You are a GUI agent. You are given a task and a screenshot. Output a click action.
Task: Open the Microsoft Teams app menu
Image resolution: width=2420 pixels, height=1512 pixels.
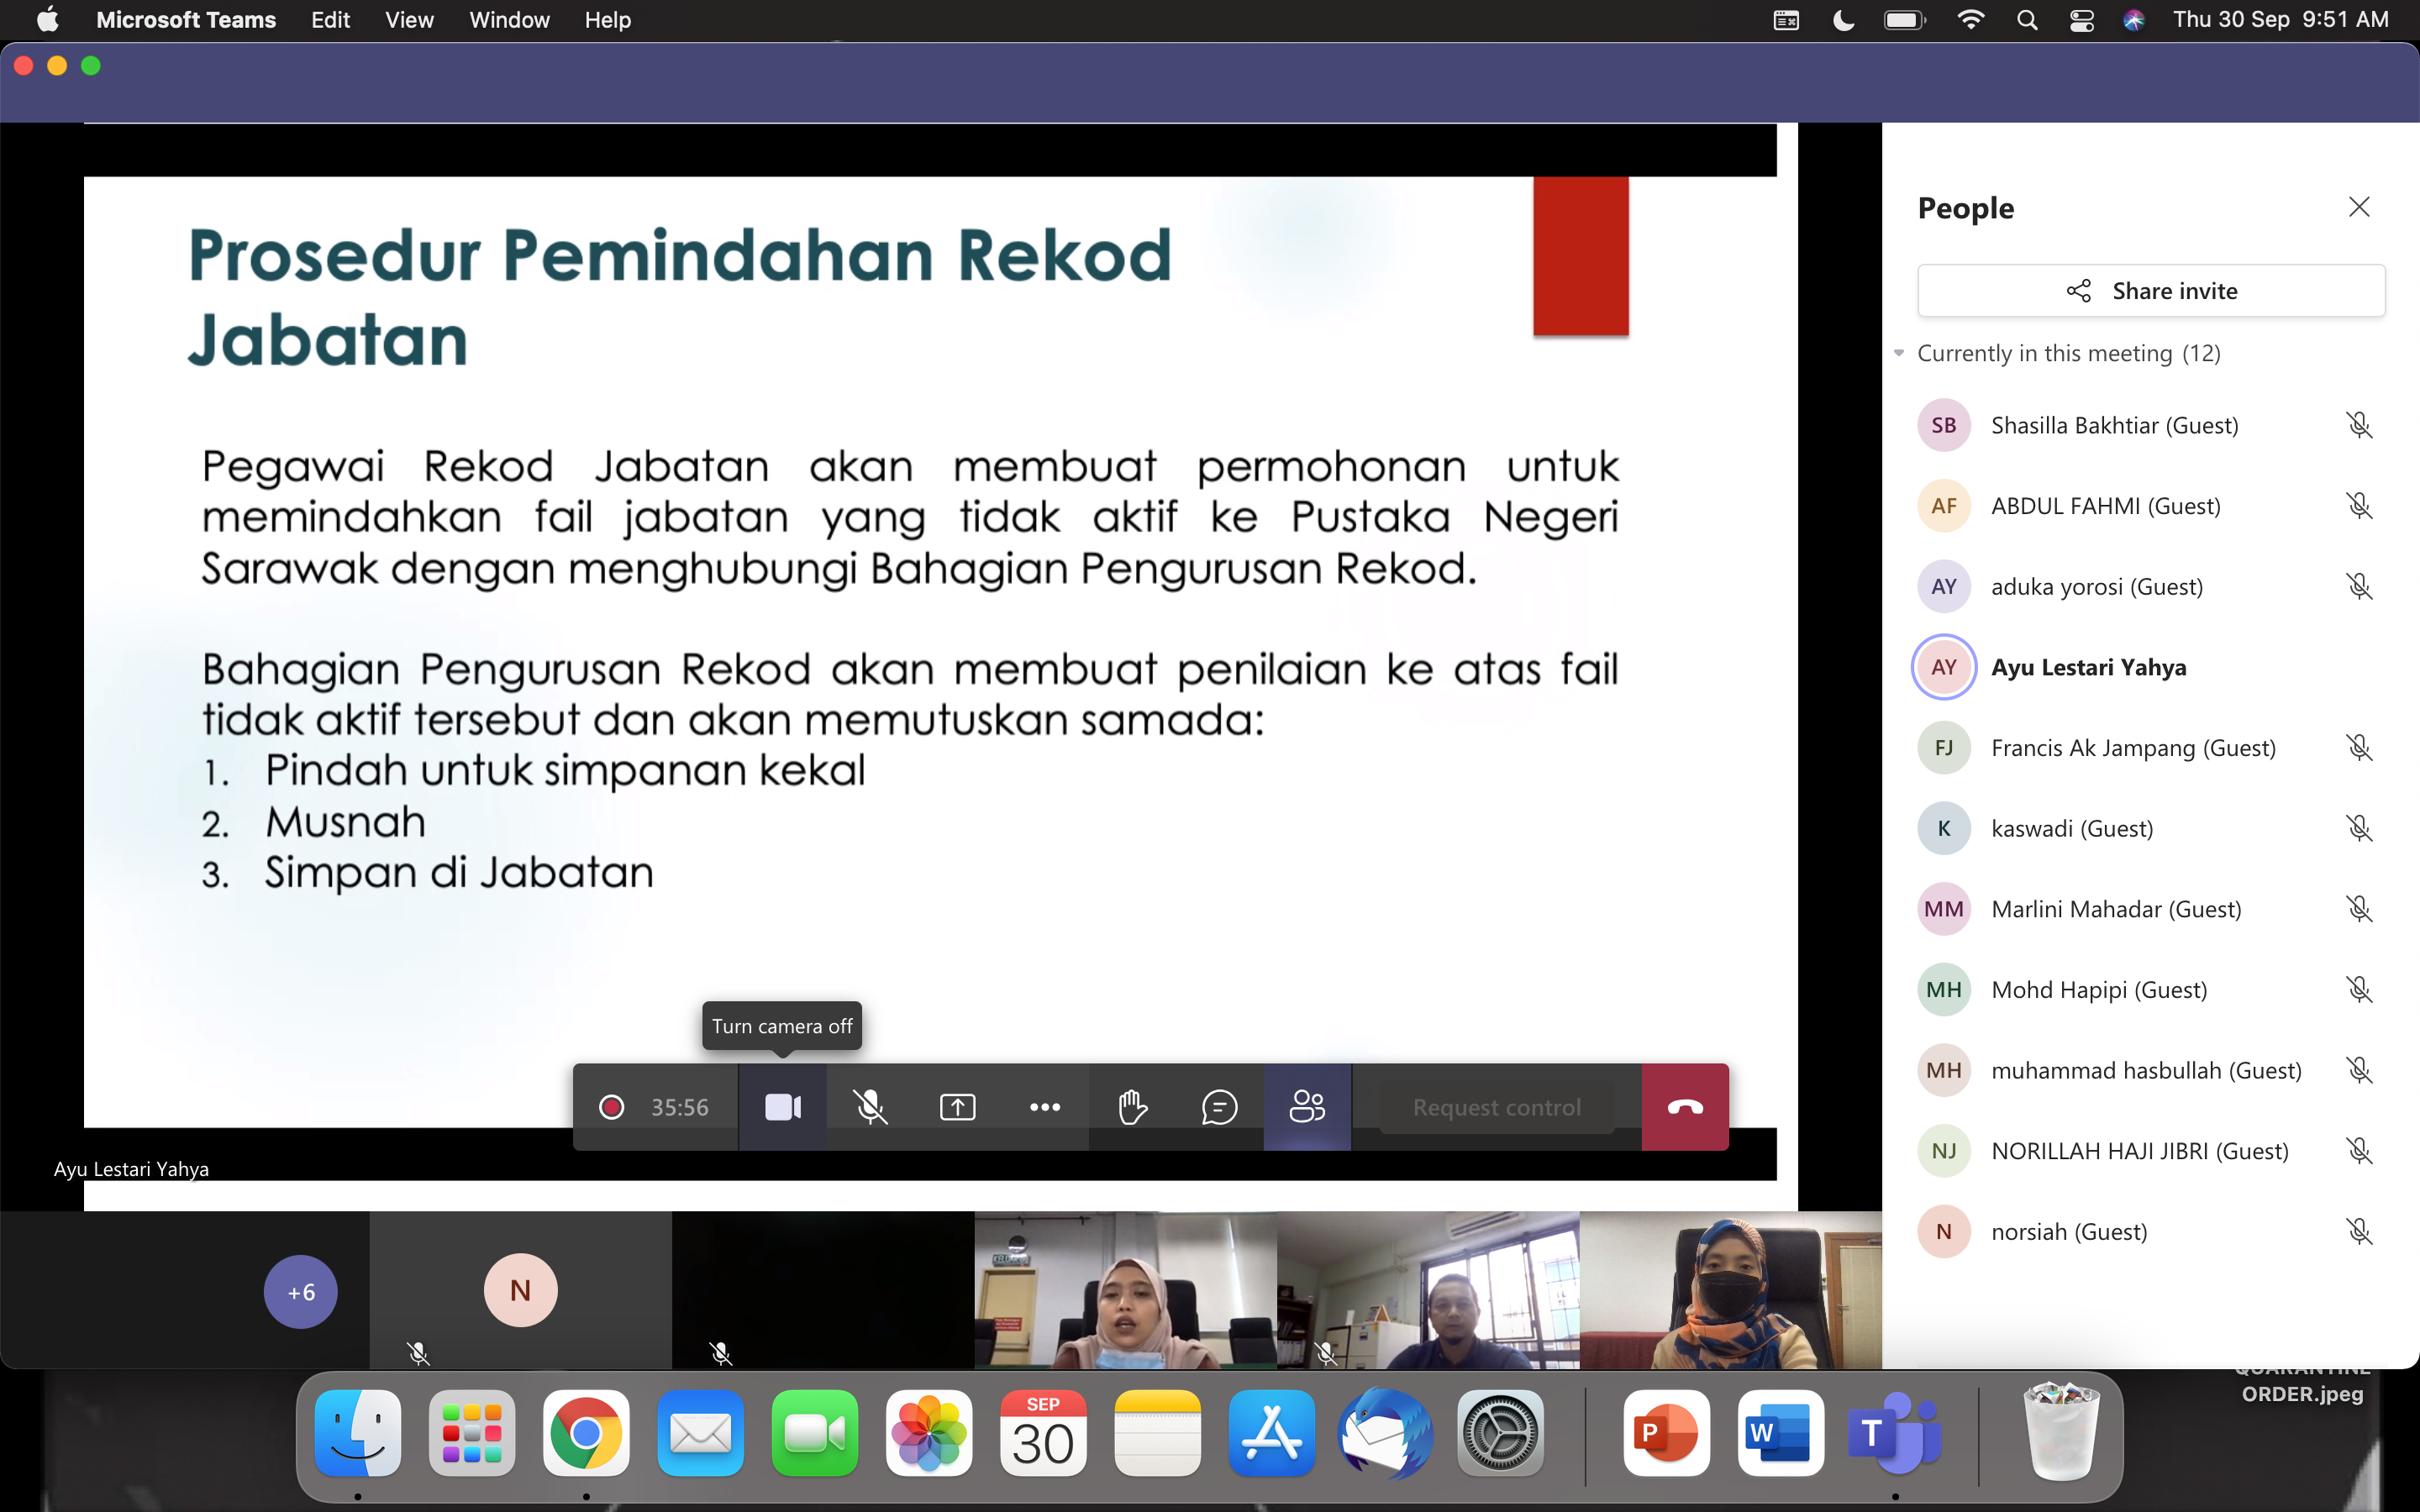pos(186,20)
